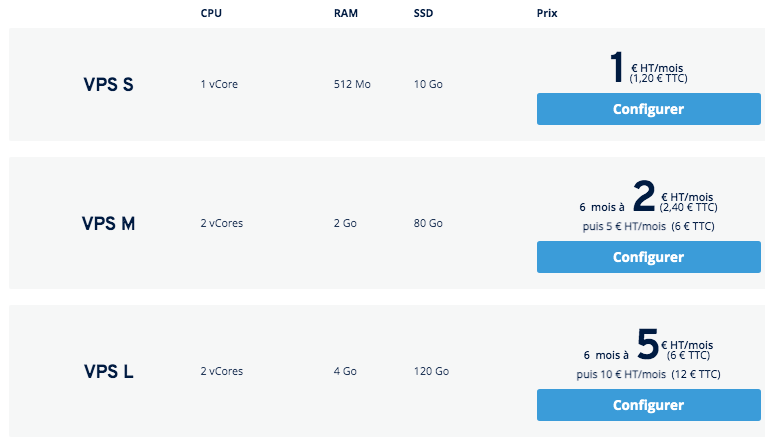The width and height of the screenshot is (765, 446).
Task: Click the large price 2 for VPS M
Action: point(644,196)
